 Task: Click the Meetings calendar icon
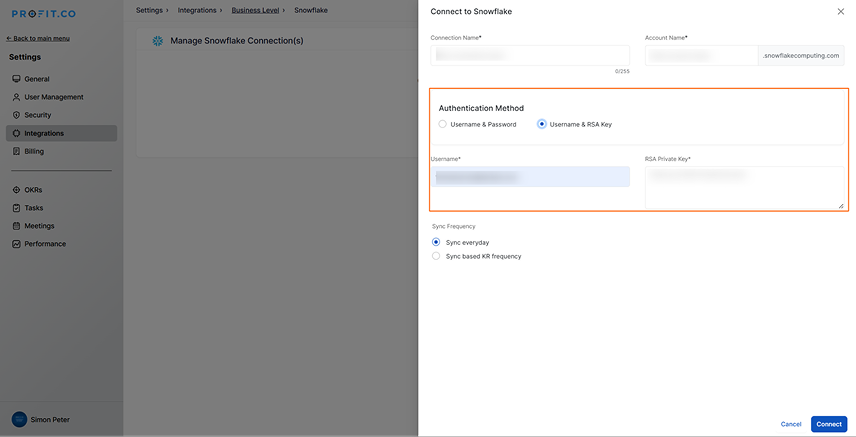pyautogui.click(x=16, y=226)
